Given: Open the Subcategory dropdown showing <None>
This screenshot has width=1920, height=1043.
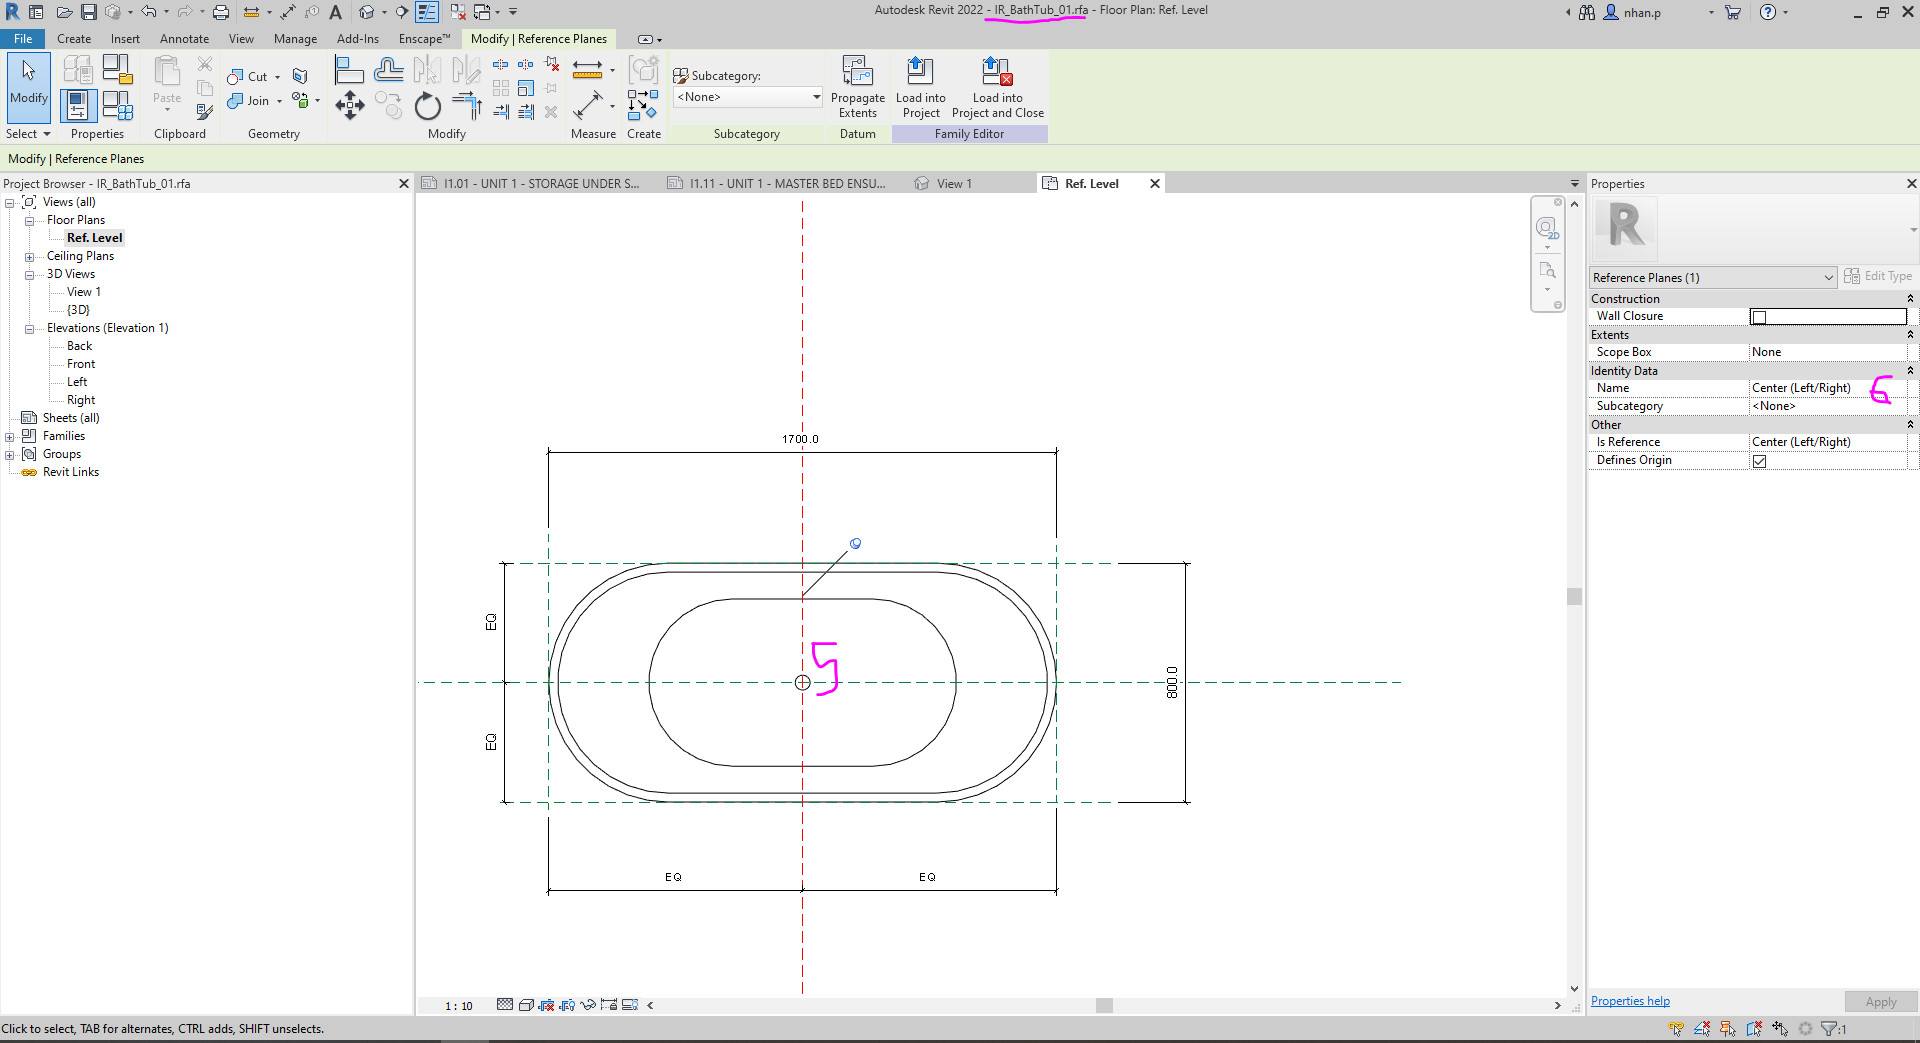Looking at the screenshot, I should (817, 97).
